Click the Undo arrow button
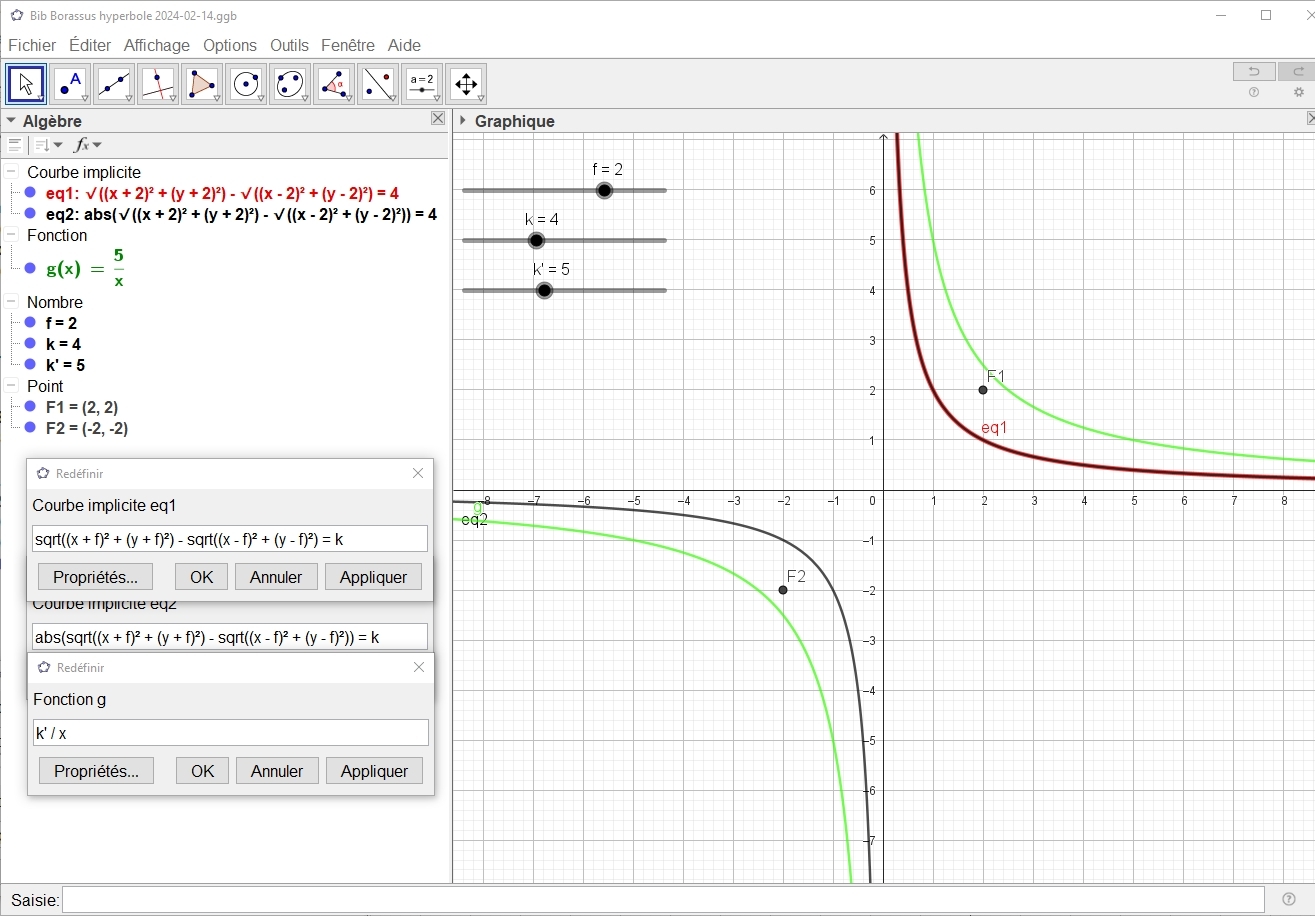Image resolution: width=1315 pixels, height=916 pixels. pos(1254,71)
